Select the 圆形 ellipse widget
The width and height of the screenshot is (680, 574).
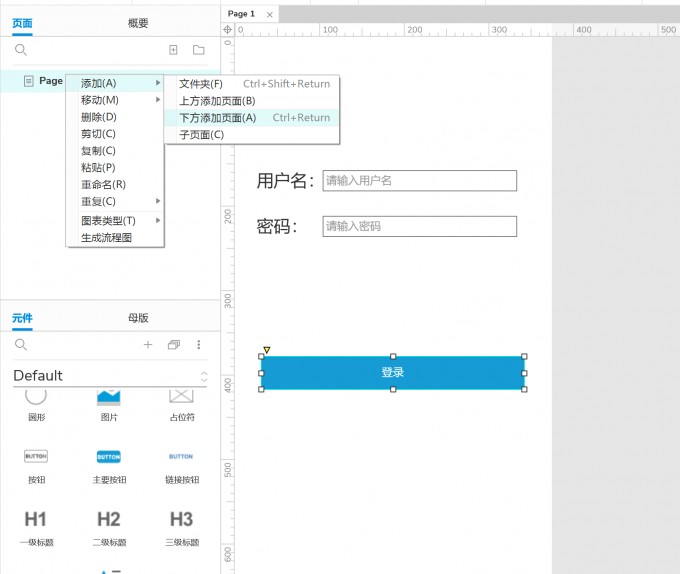(x=36, y=405)
